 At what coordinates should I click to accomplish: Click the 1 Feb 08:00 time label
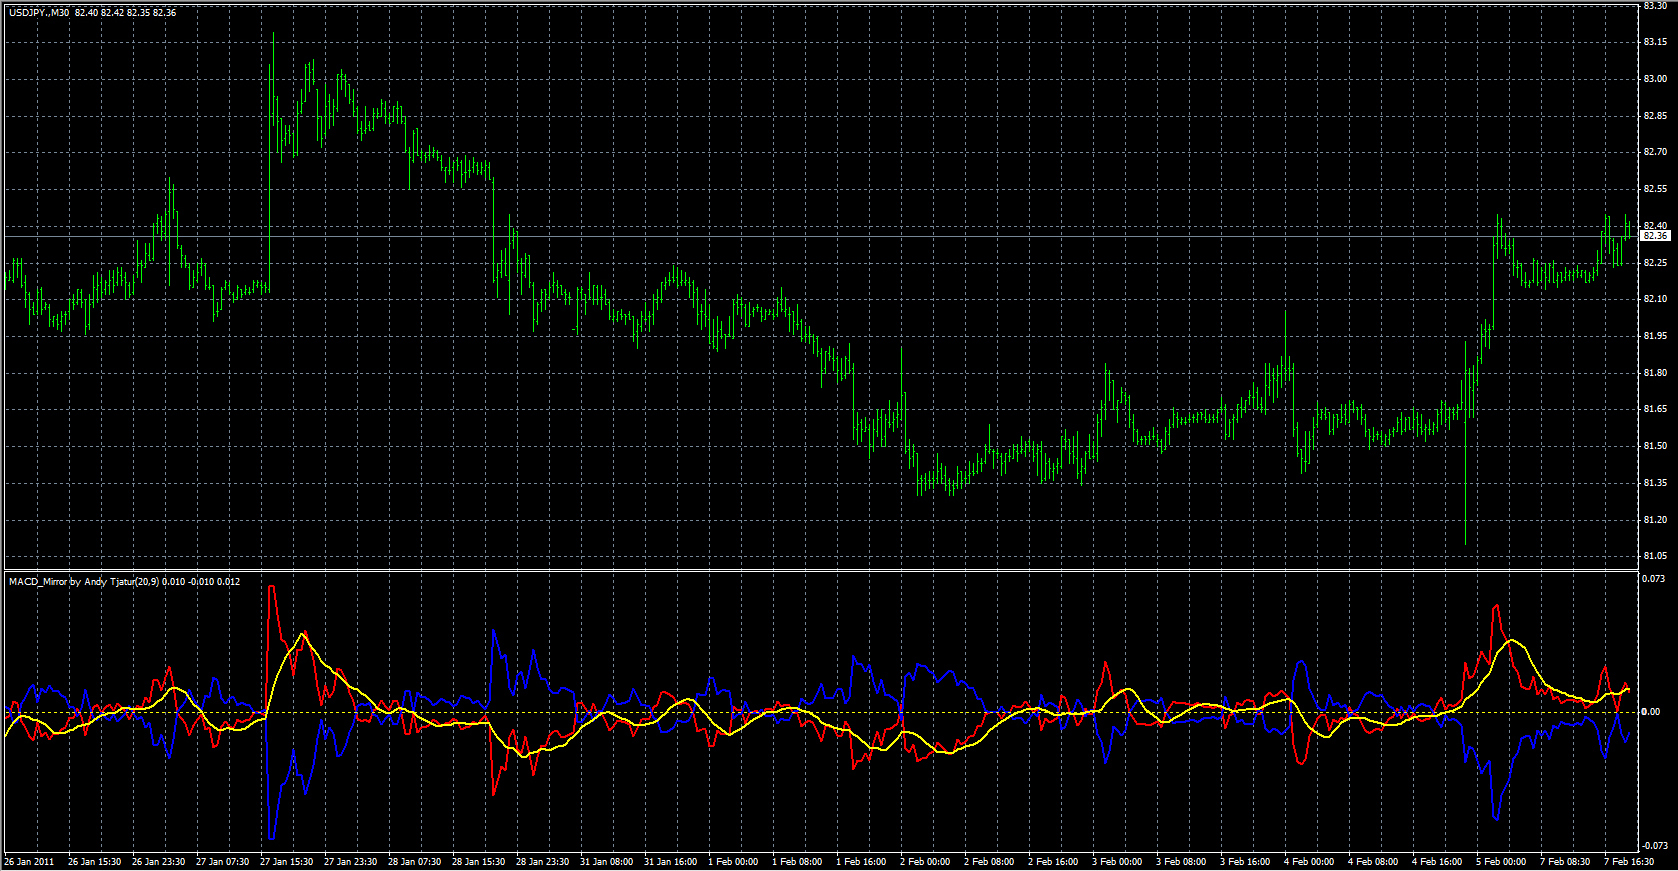pos(797,862)
